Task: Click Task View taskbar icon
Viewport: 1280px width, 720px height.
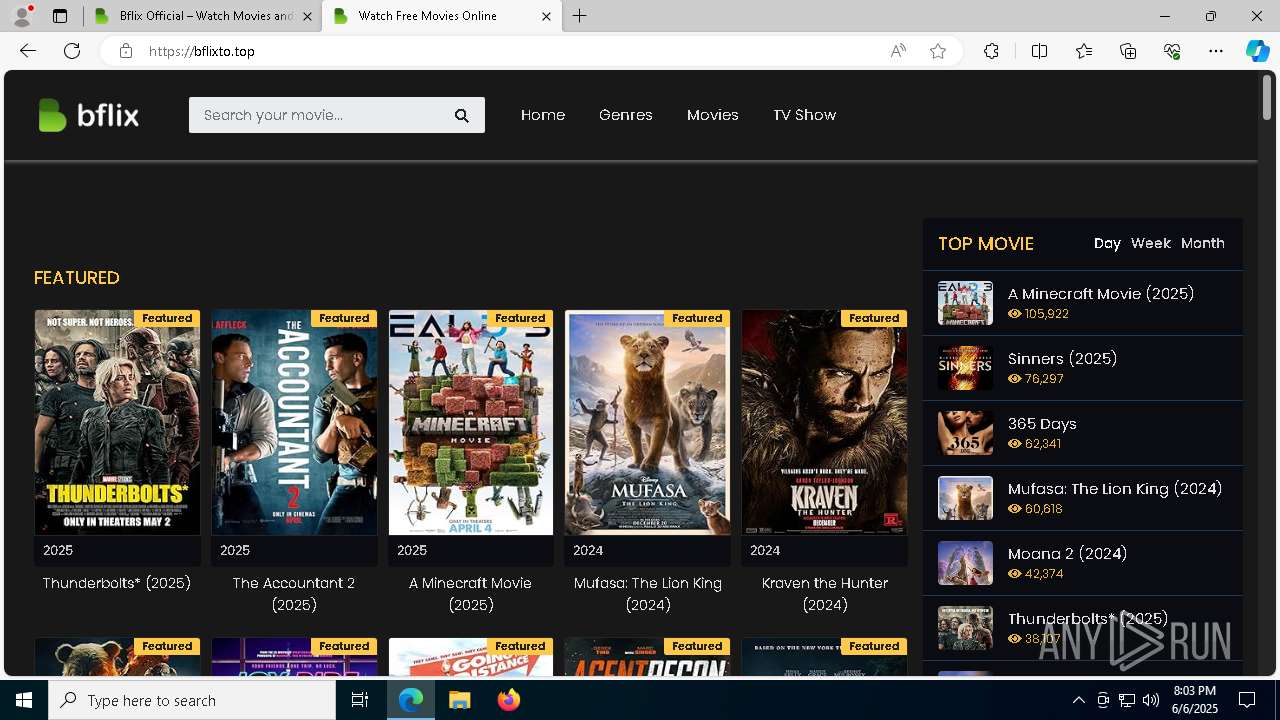Action: point(360,700)
